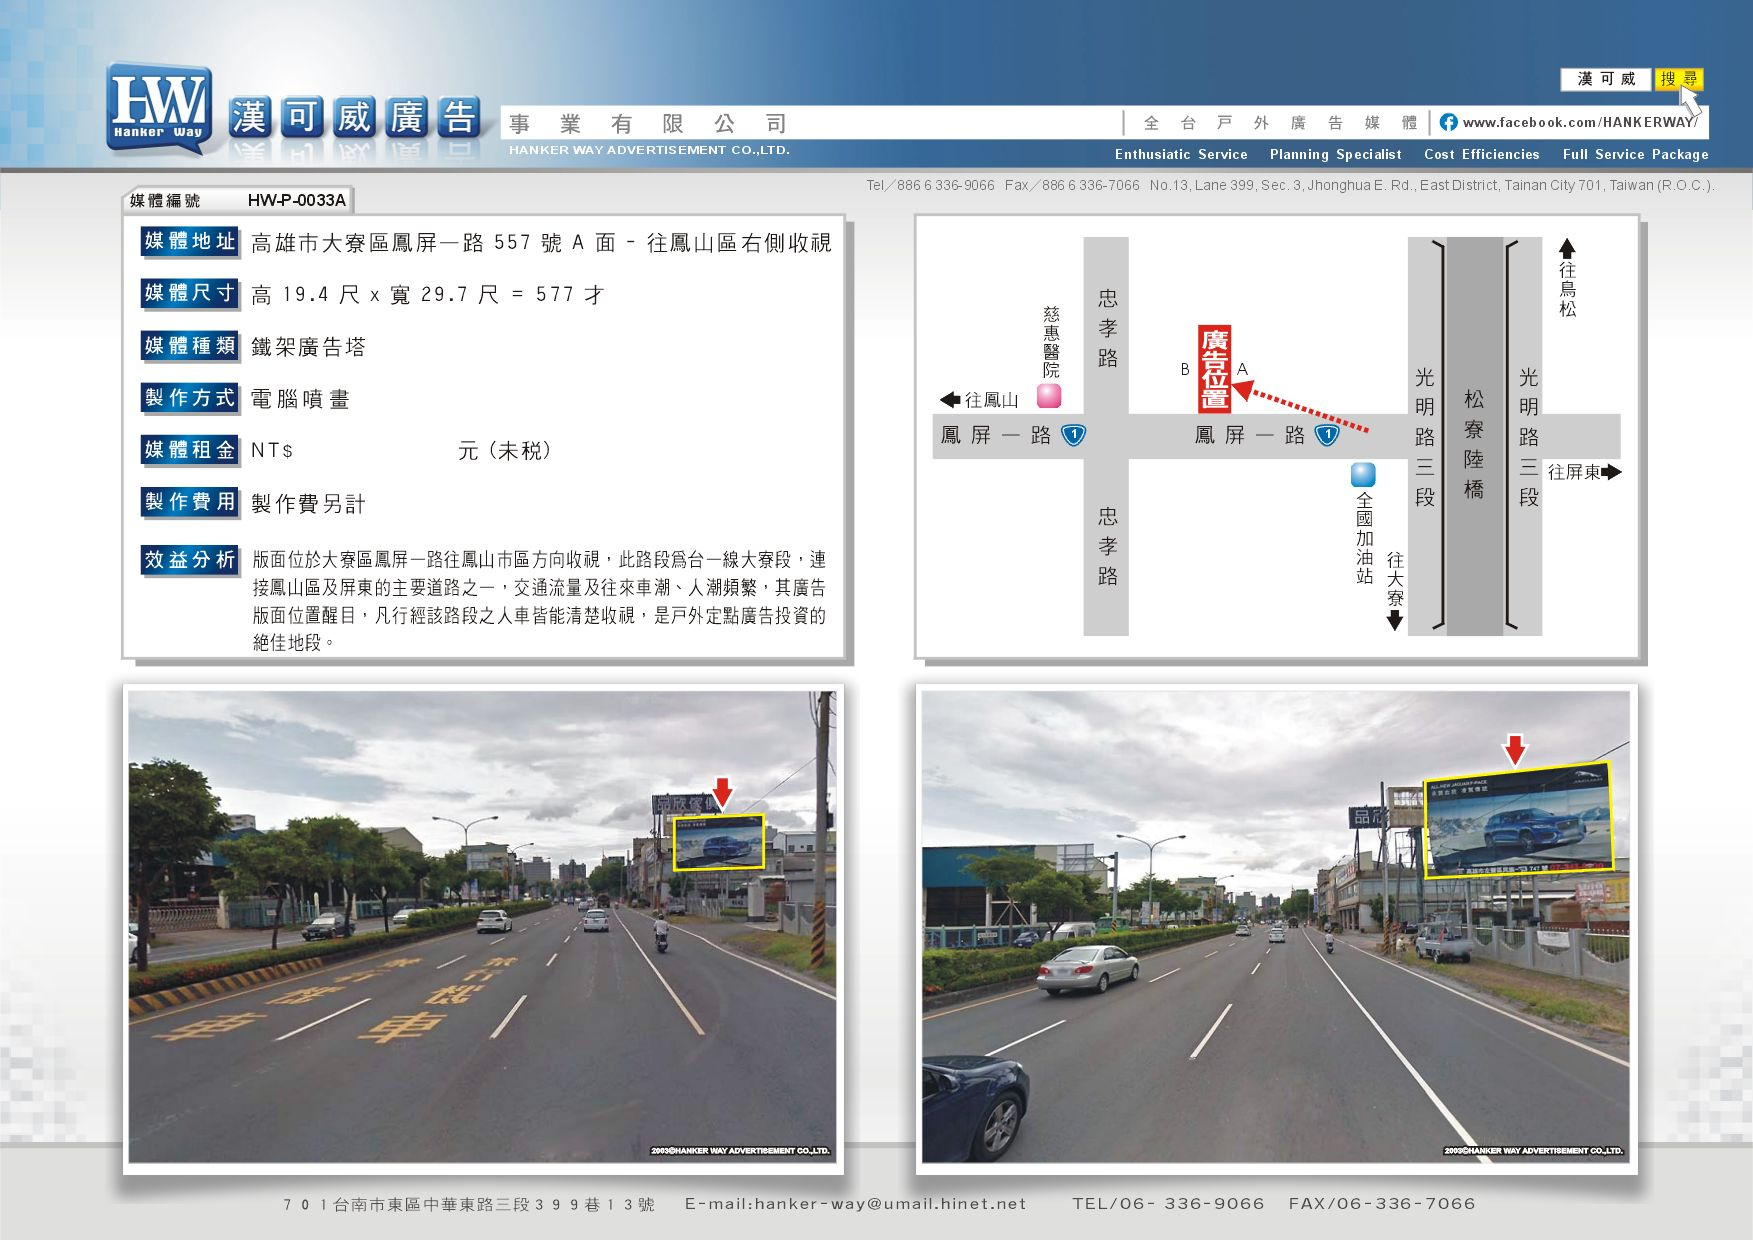Screen dimensions: 1753x1240
Task: Click the 媒體租金 label
Action: coord(190,450)
